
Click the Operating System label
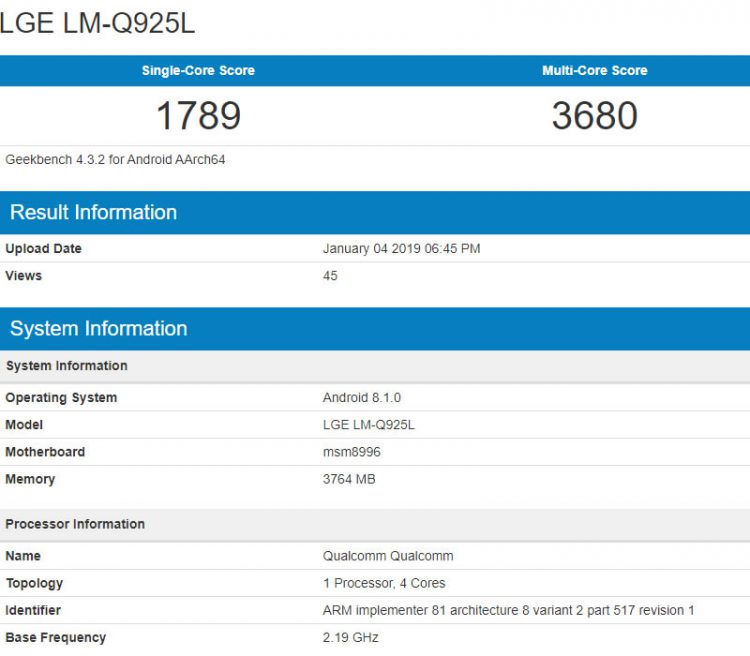(x=61, y=398)
